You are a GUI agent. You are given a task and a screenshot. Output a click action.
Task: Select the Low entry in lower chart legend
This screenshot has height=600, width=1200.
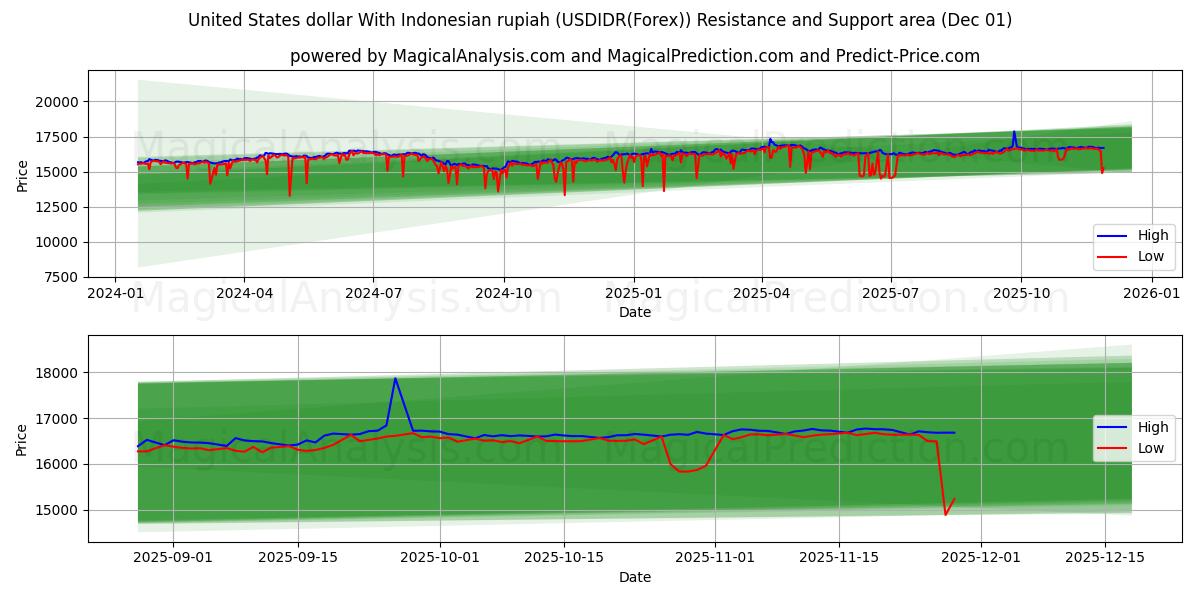tap(1152, 446)
